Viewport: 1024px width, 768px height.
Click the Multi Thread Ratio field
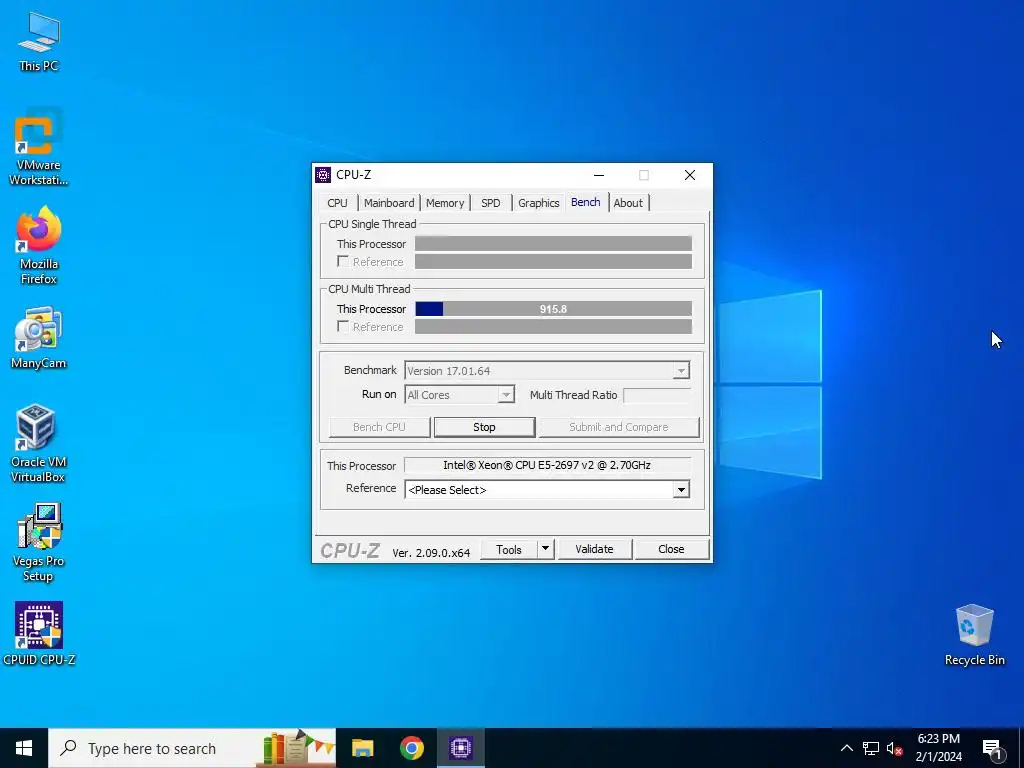point(657,395)
